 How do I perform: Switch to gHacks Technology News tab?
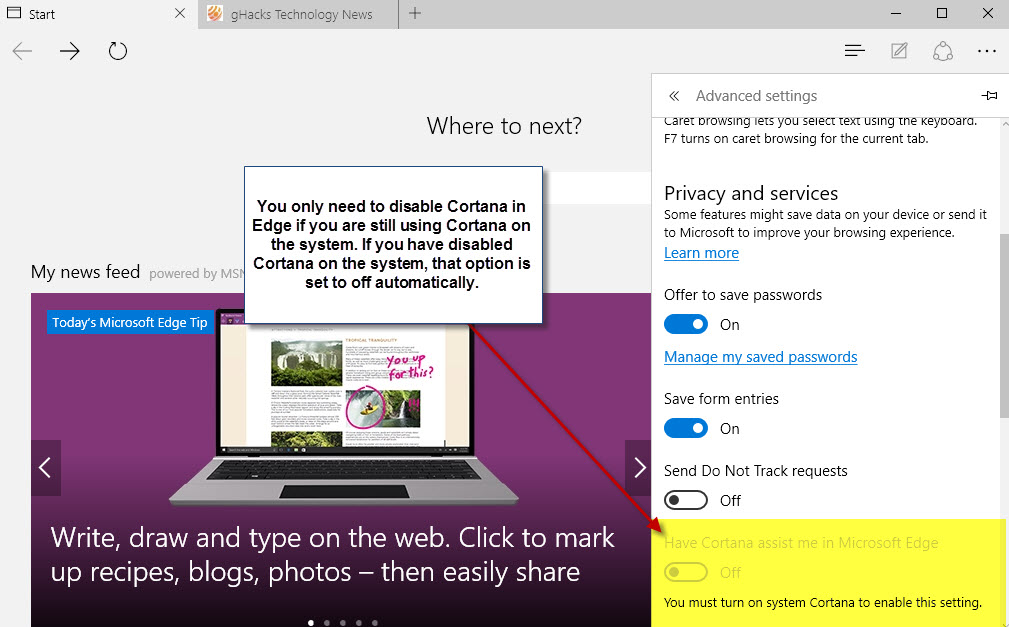point(298,14)
